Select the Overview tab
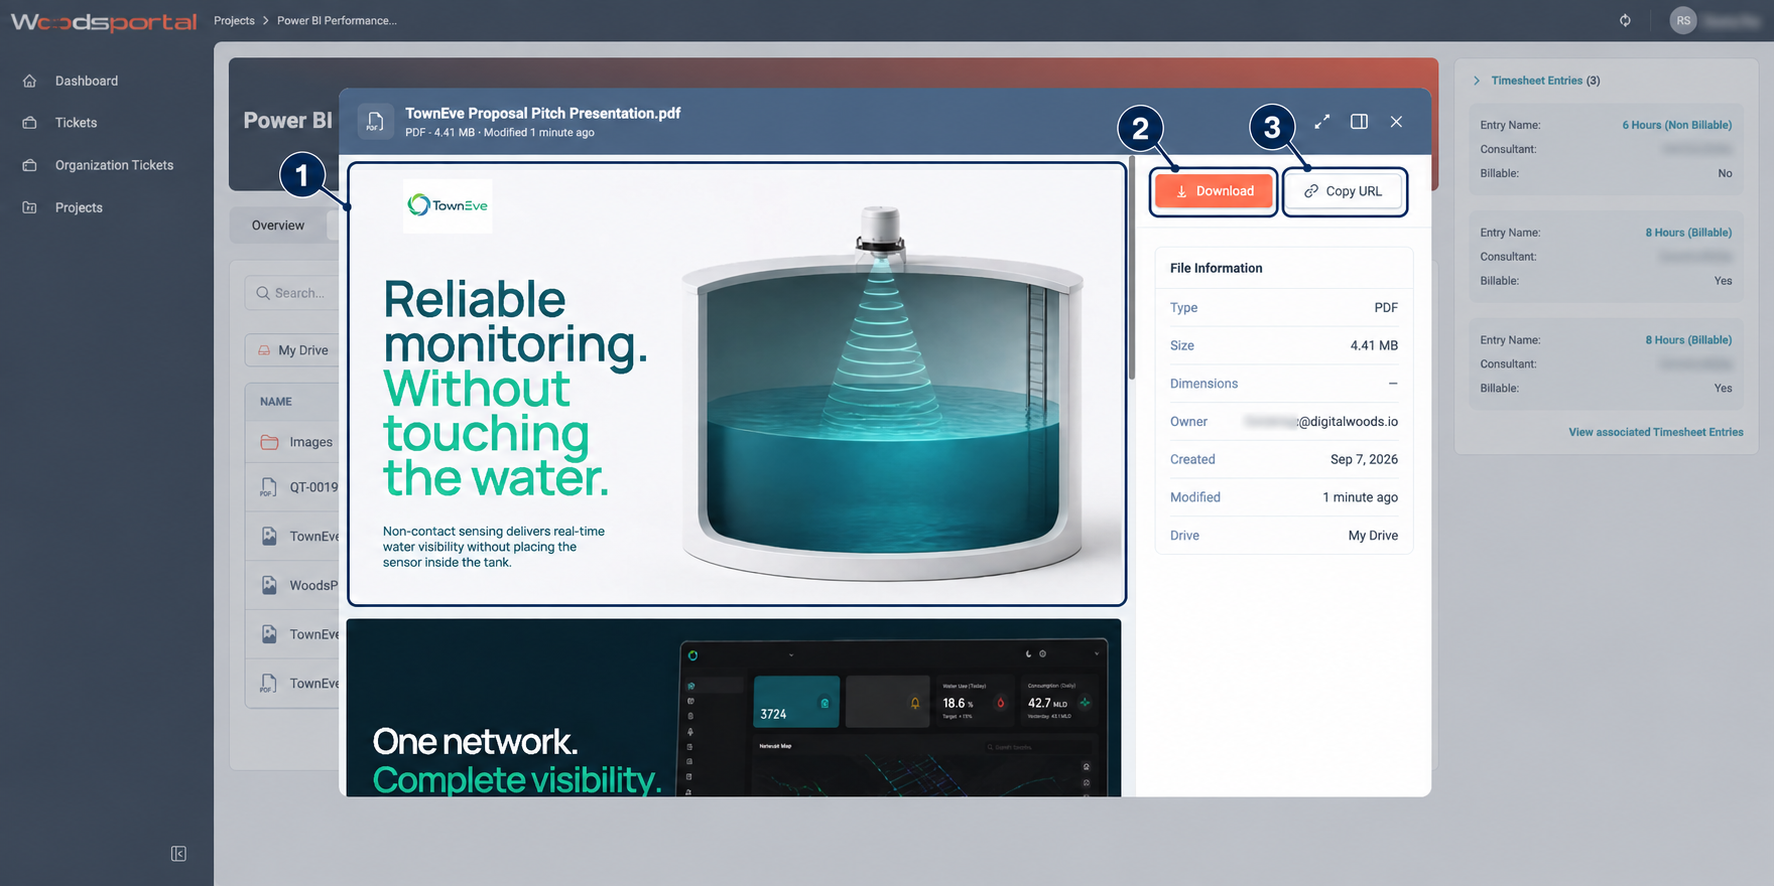The width and height of the screenshot is (1774, 886). pos(278,226)
